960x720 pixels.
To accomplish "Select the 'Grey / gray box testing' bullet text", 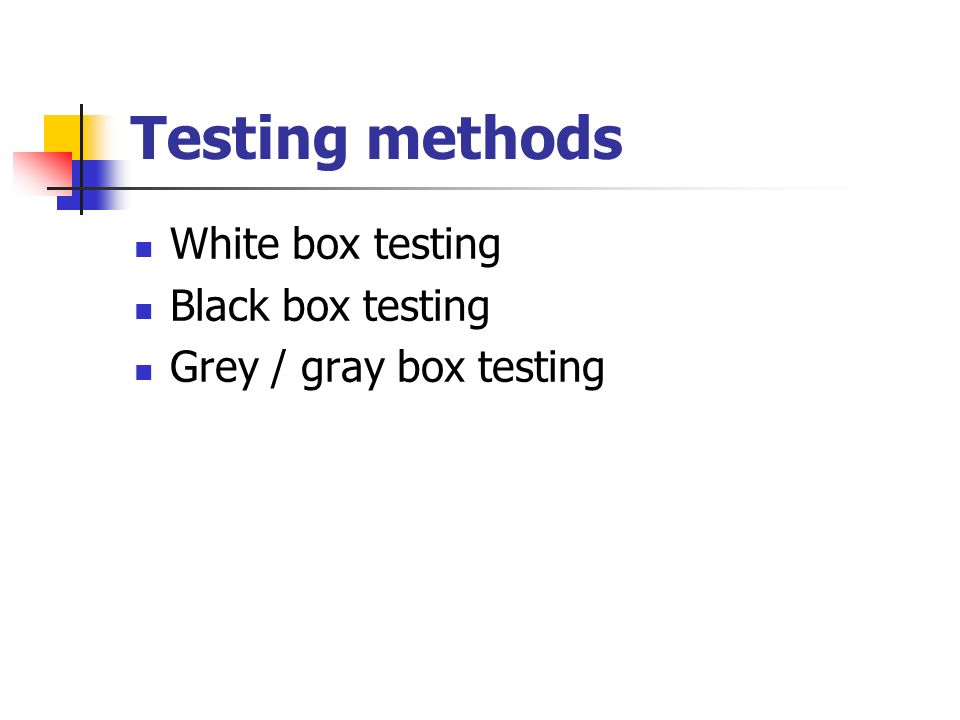I will 387,368.
